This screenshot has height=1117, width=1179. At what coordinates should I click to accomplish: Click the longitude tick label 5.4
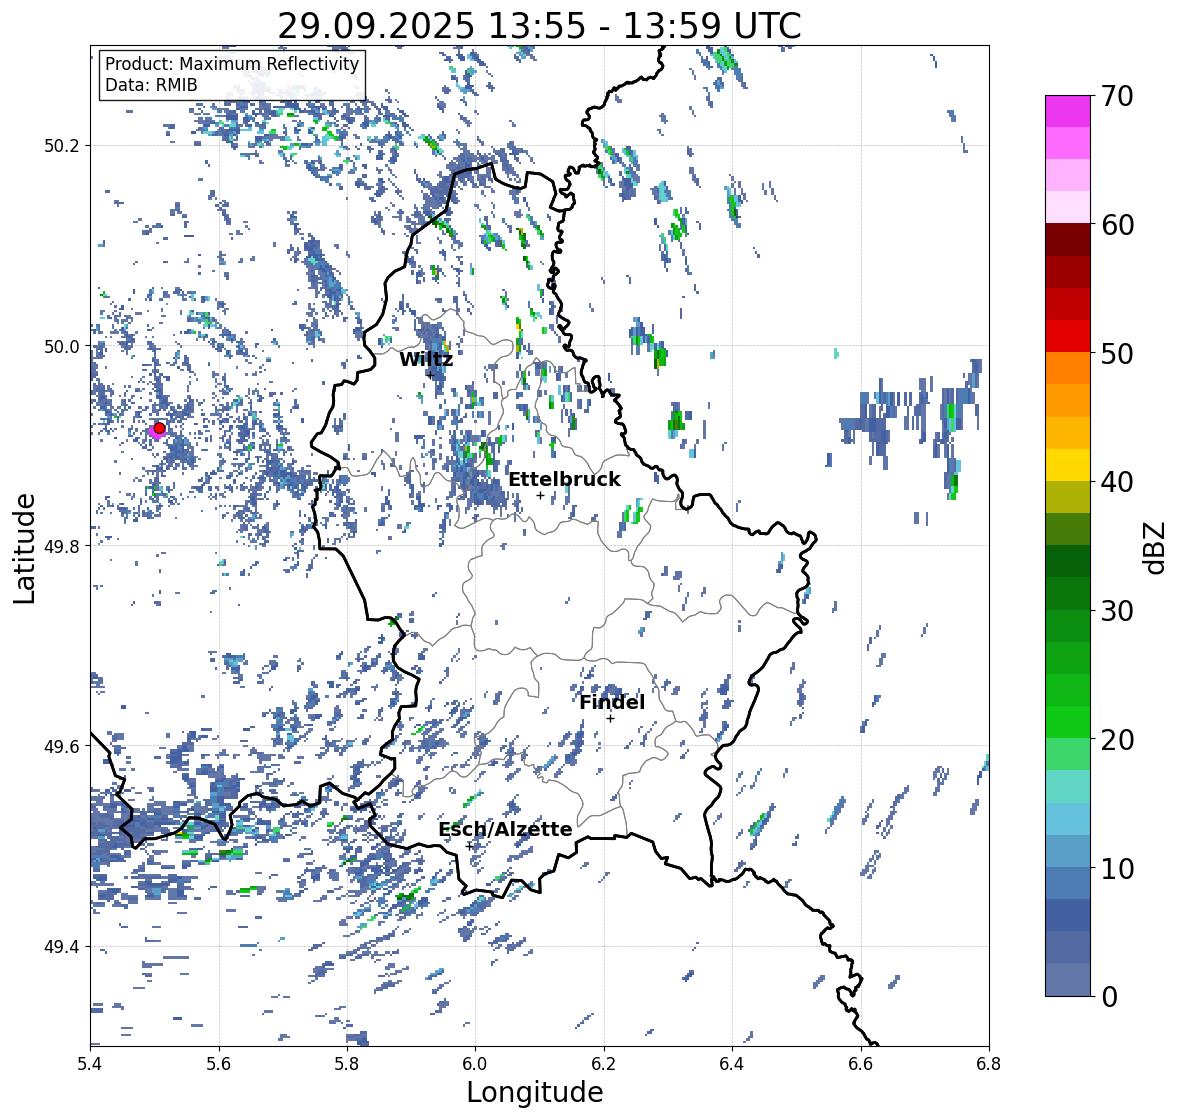coord(90,1063)
